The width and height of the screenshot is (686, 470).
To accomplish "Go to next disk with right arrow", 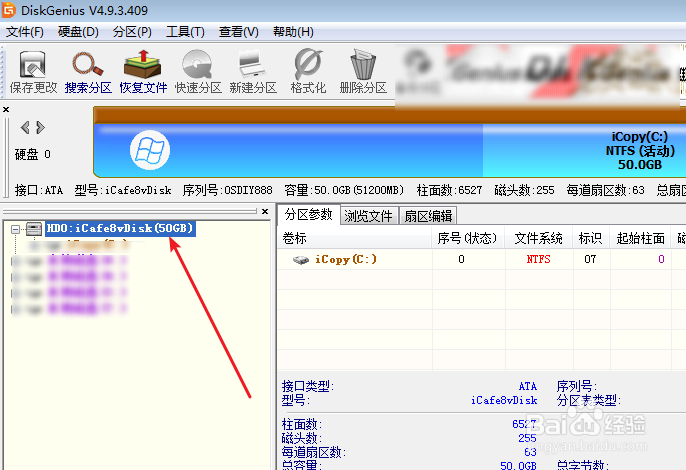I will [40, 127].
